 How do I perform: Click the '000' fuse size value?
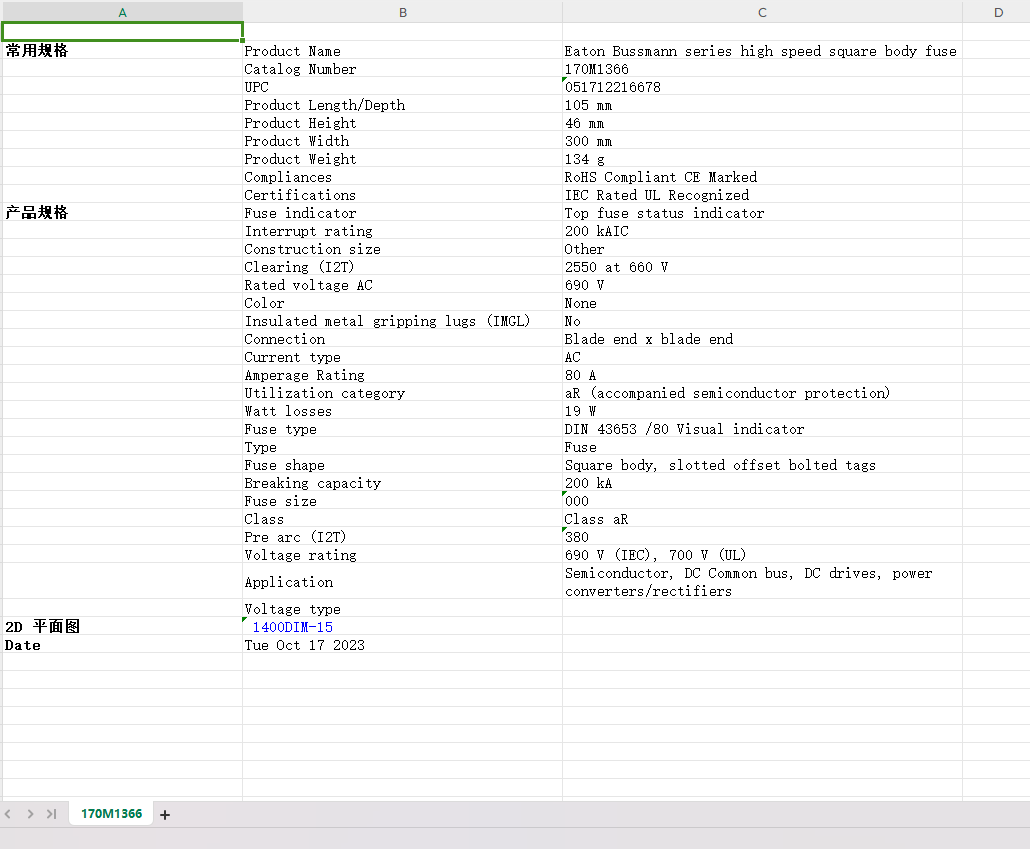tap(762, 501)
